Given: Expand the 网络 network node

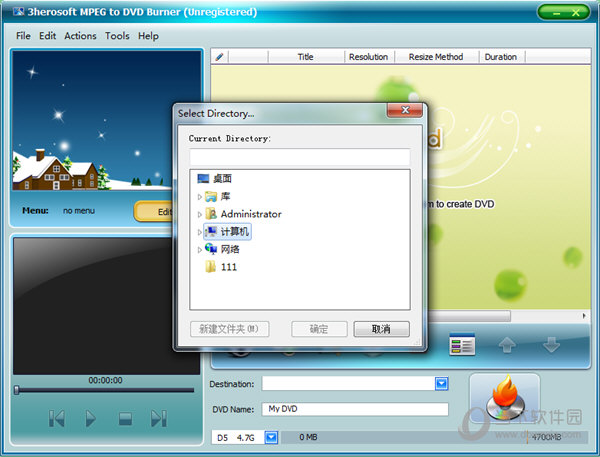Looking at the screenshot, I should coord(199,250).
